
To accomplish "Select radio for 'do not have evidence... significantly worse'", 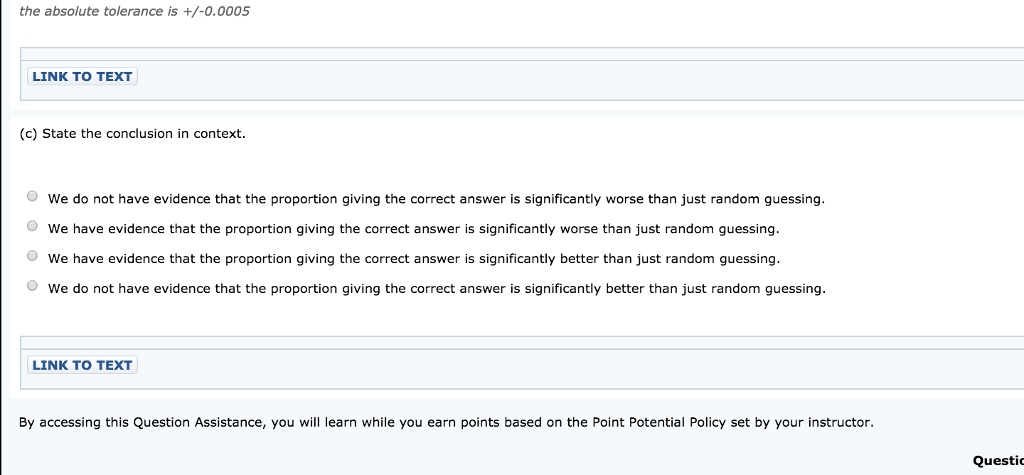I will (32, 196).
